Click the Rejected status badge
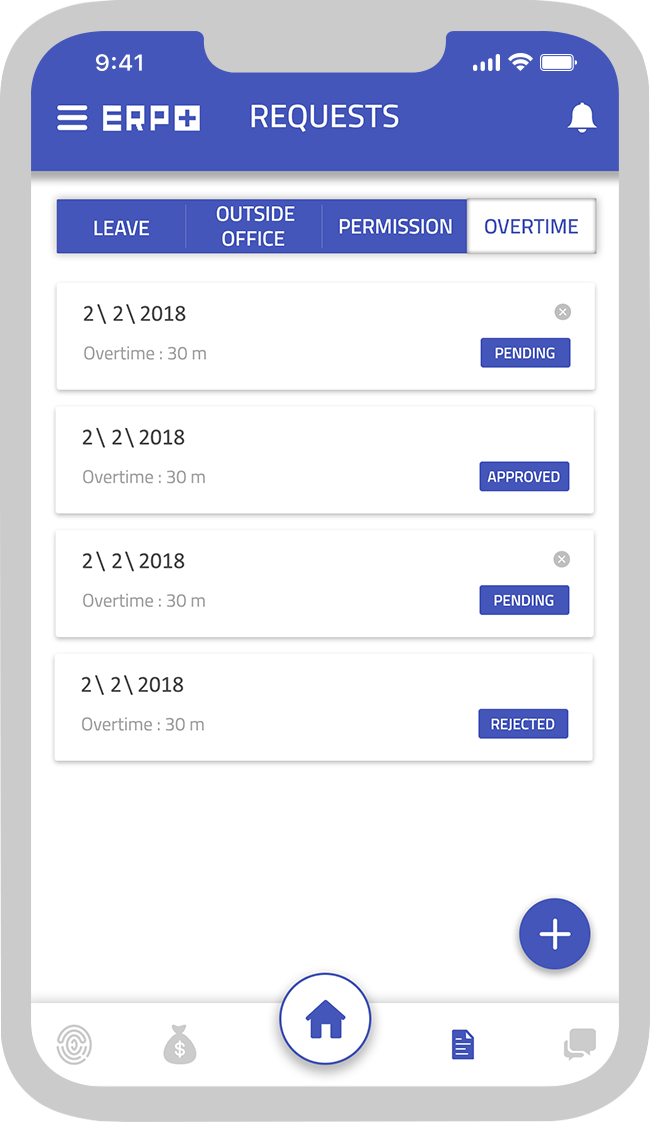This screenshot has width=650, height=1122. [x=523, y=724]
